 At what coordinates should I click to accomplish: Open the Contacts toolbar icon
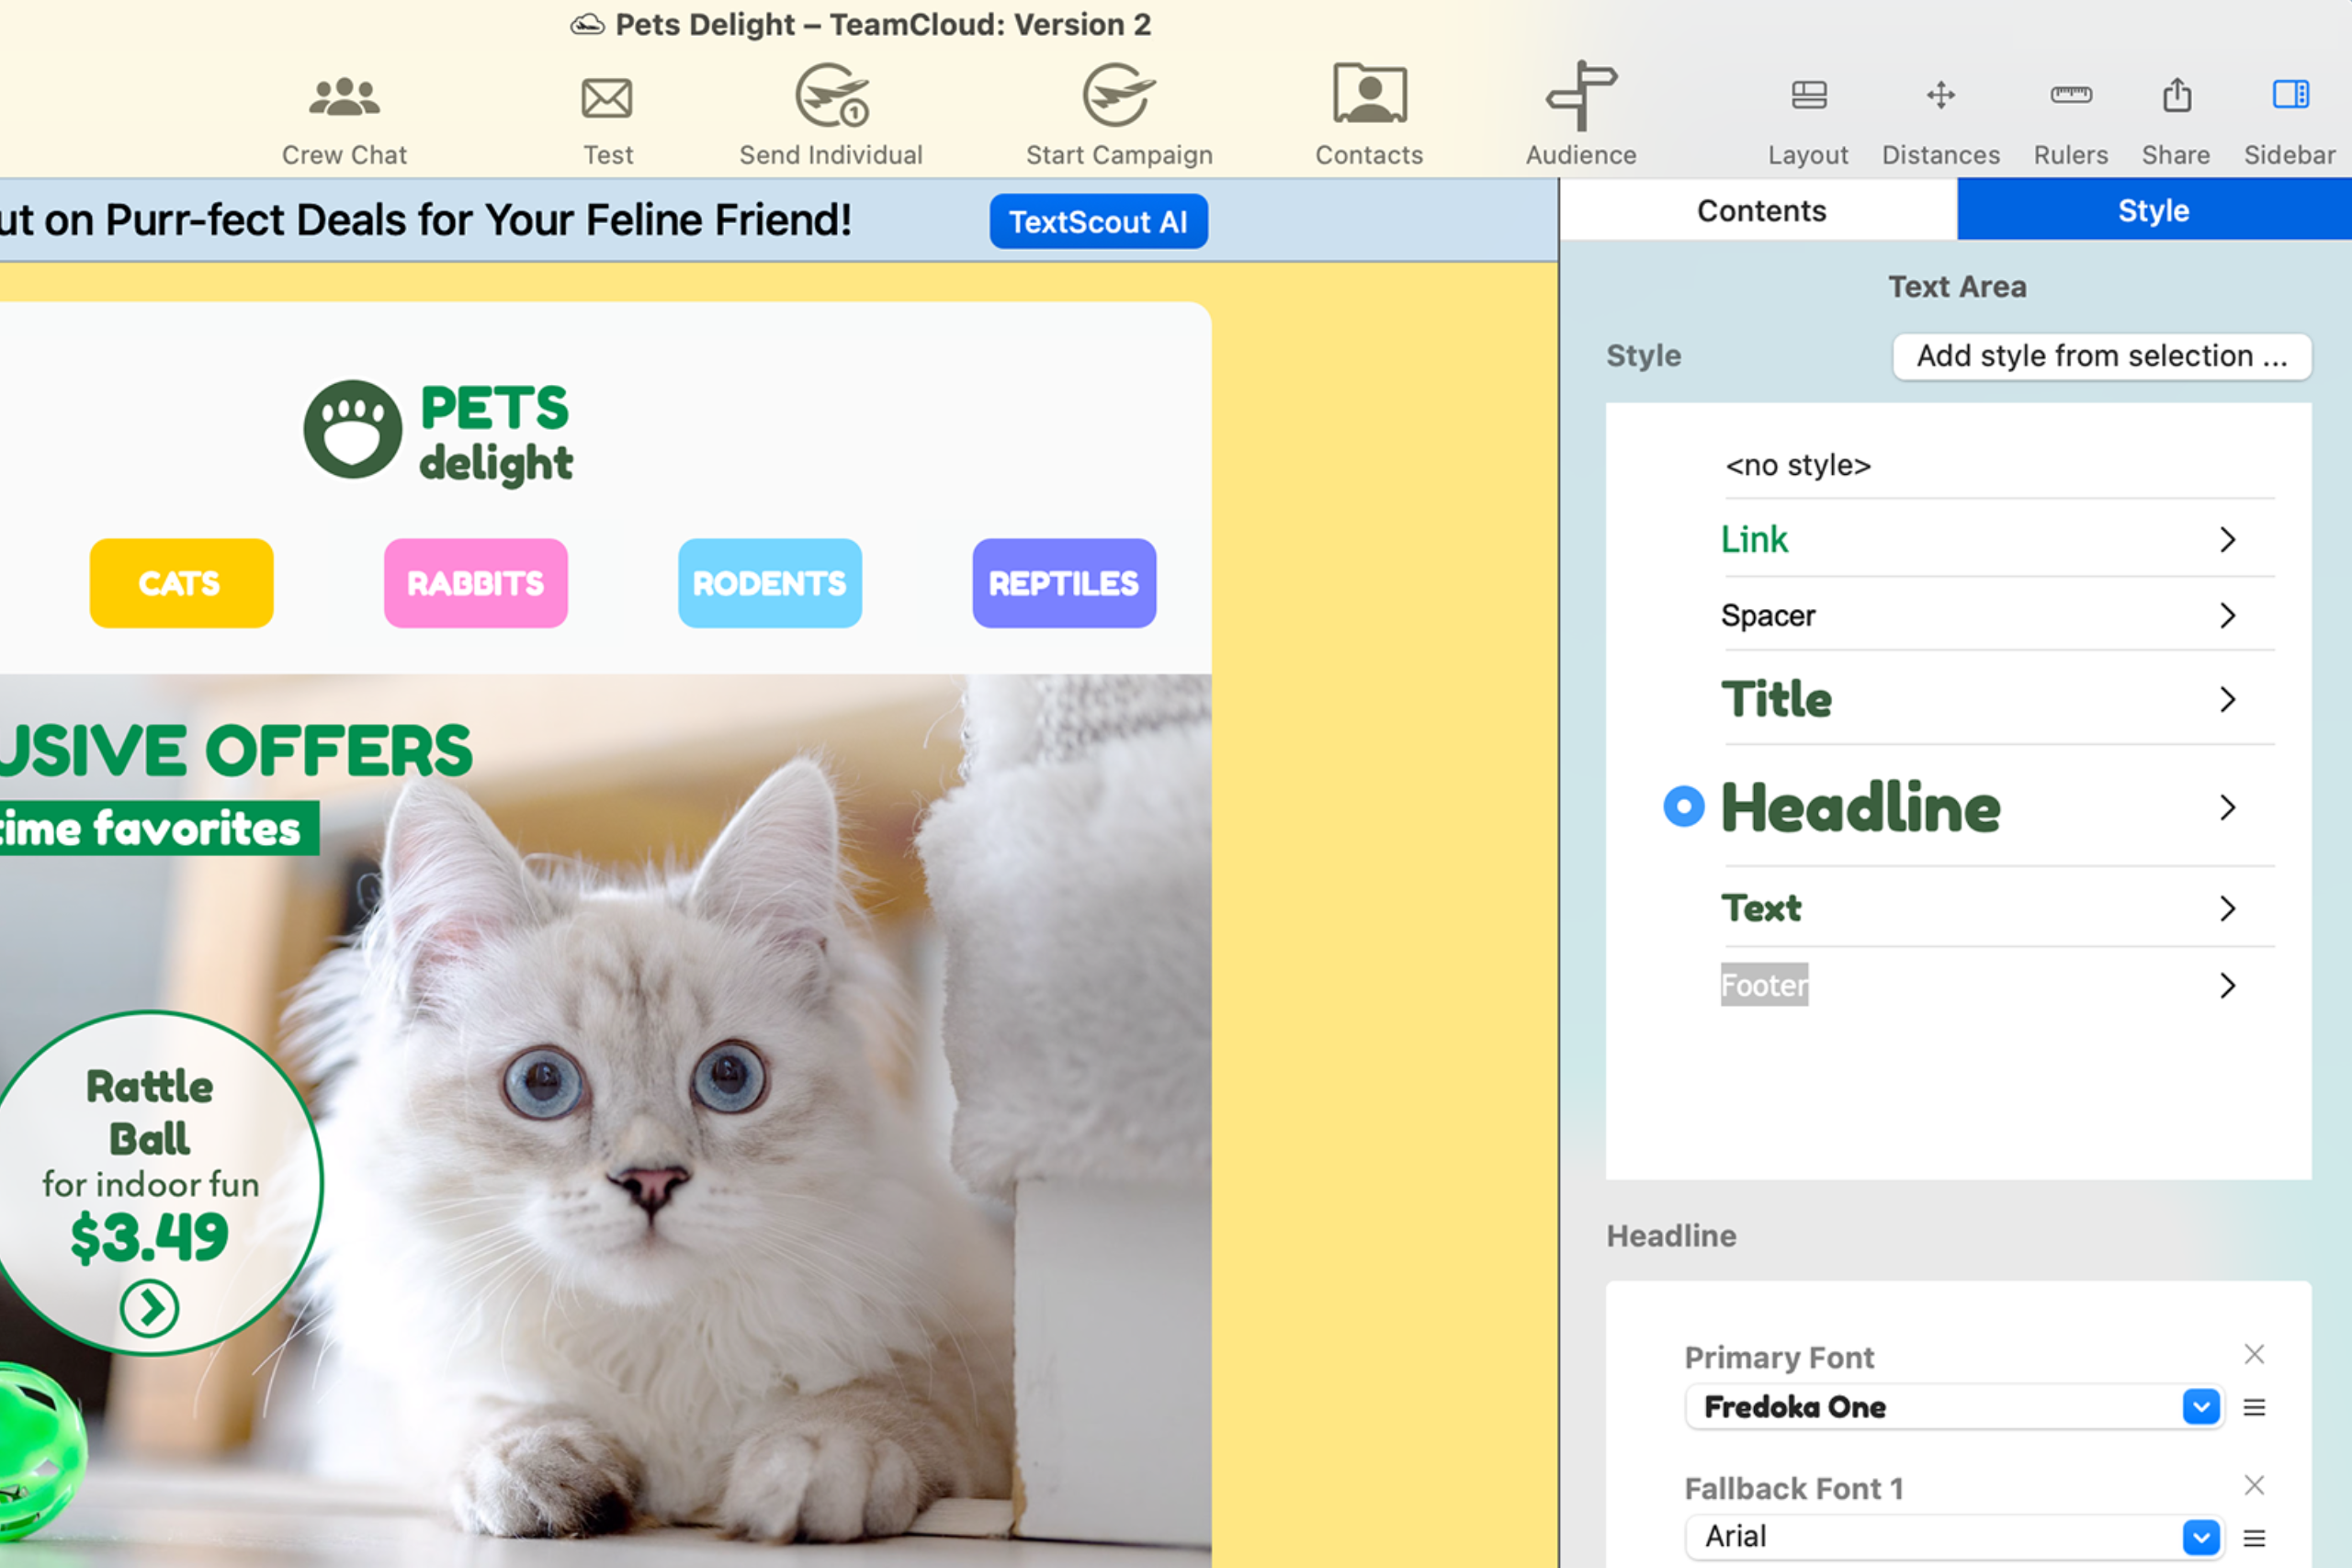click(x=1369, y=94)
